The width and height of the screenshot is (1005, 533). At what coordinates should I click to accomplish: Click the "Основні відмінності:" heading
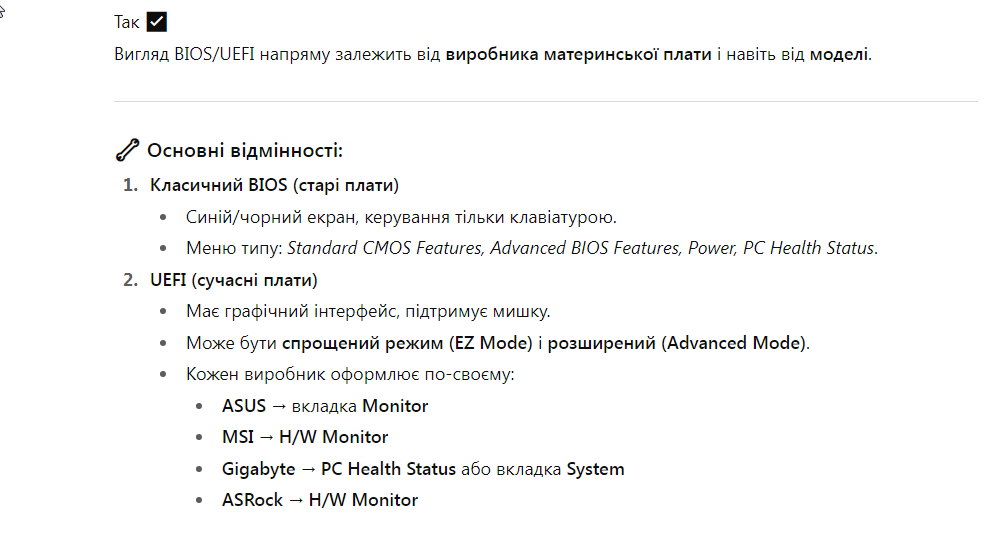pos(245,151)
